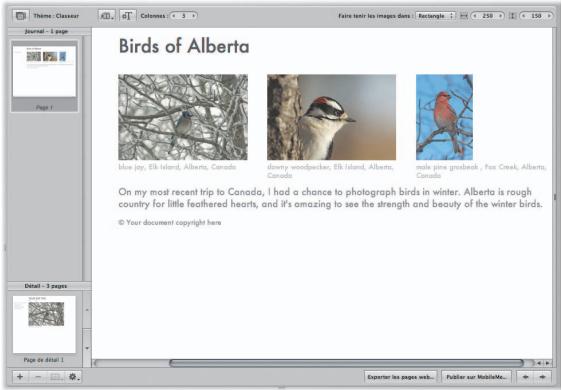Viewport: 562px width, 390px height.
Task: Click the detail pane down arrow
Action: pyautogui.click(x=87, y=348)
